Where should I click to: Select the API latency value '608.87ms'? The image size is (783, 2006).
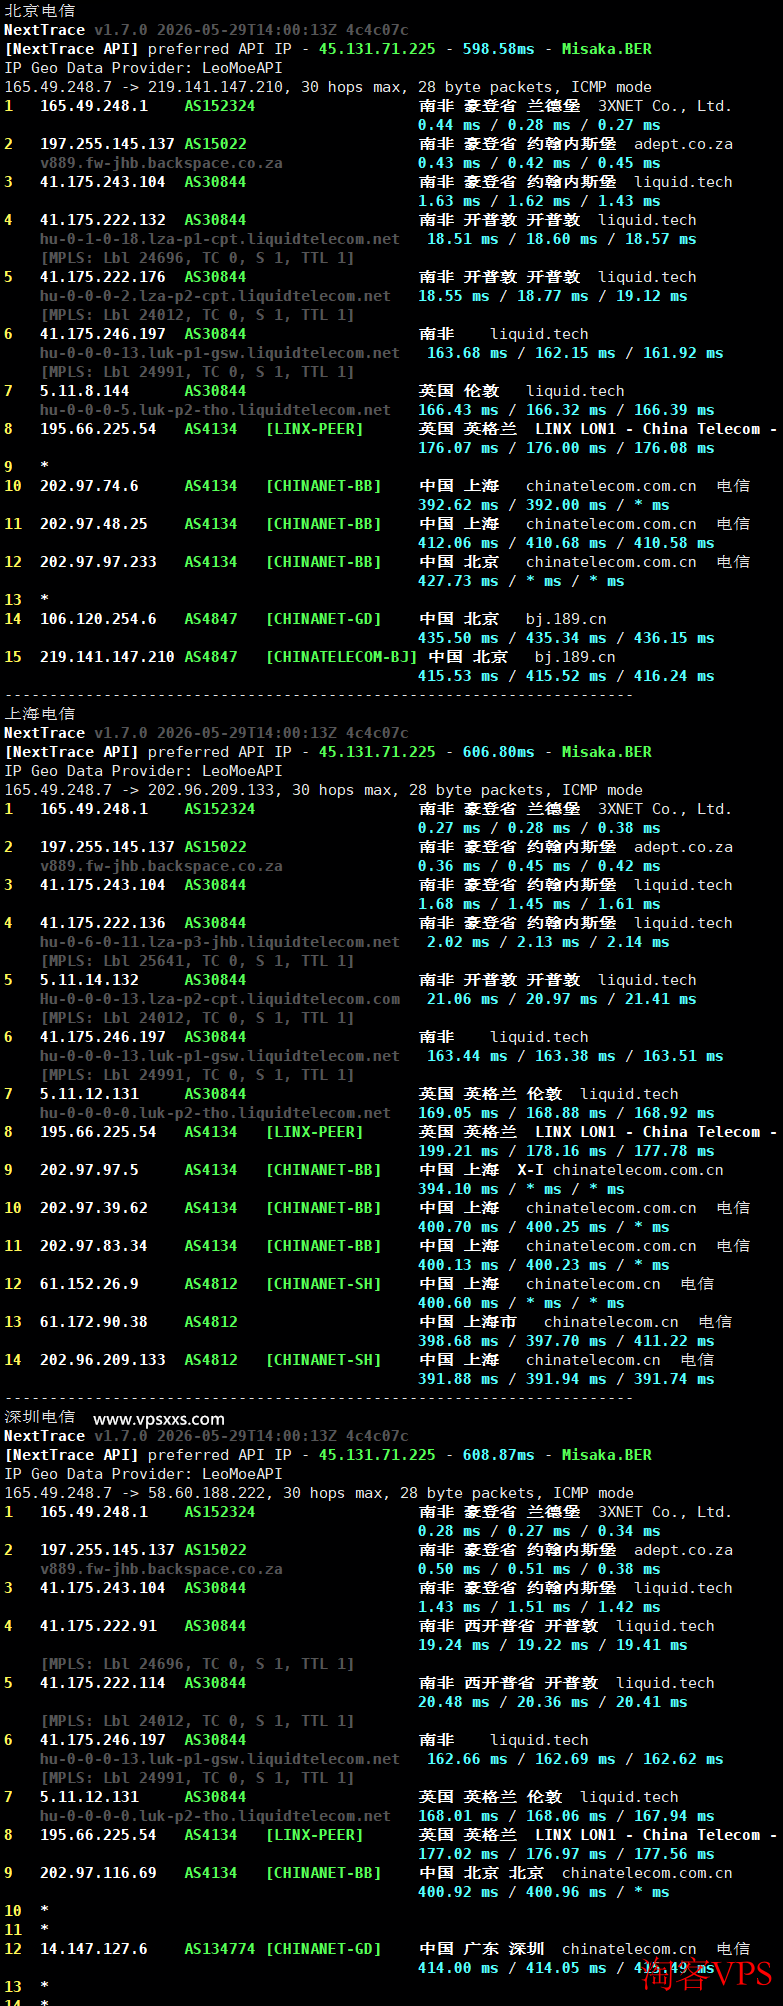click(x=498, y=1455)
